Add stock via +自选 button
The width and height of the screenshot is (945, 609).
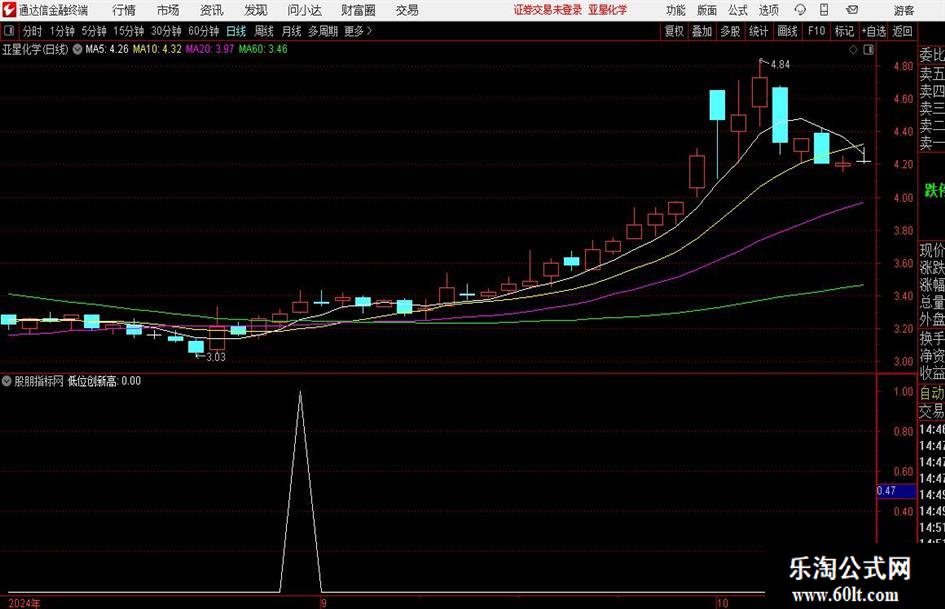874,31
